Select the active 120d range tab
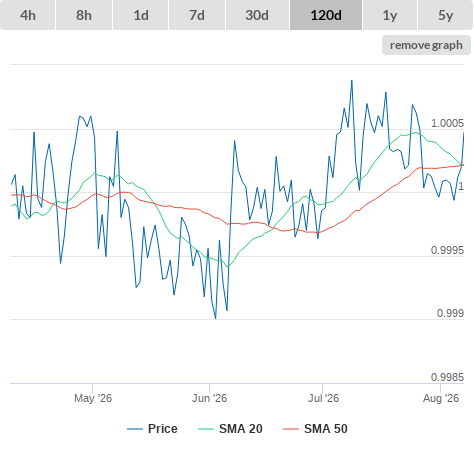Image resolution: width=474 pixels, height=455 pixels. tap(326, 15)
